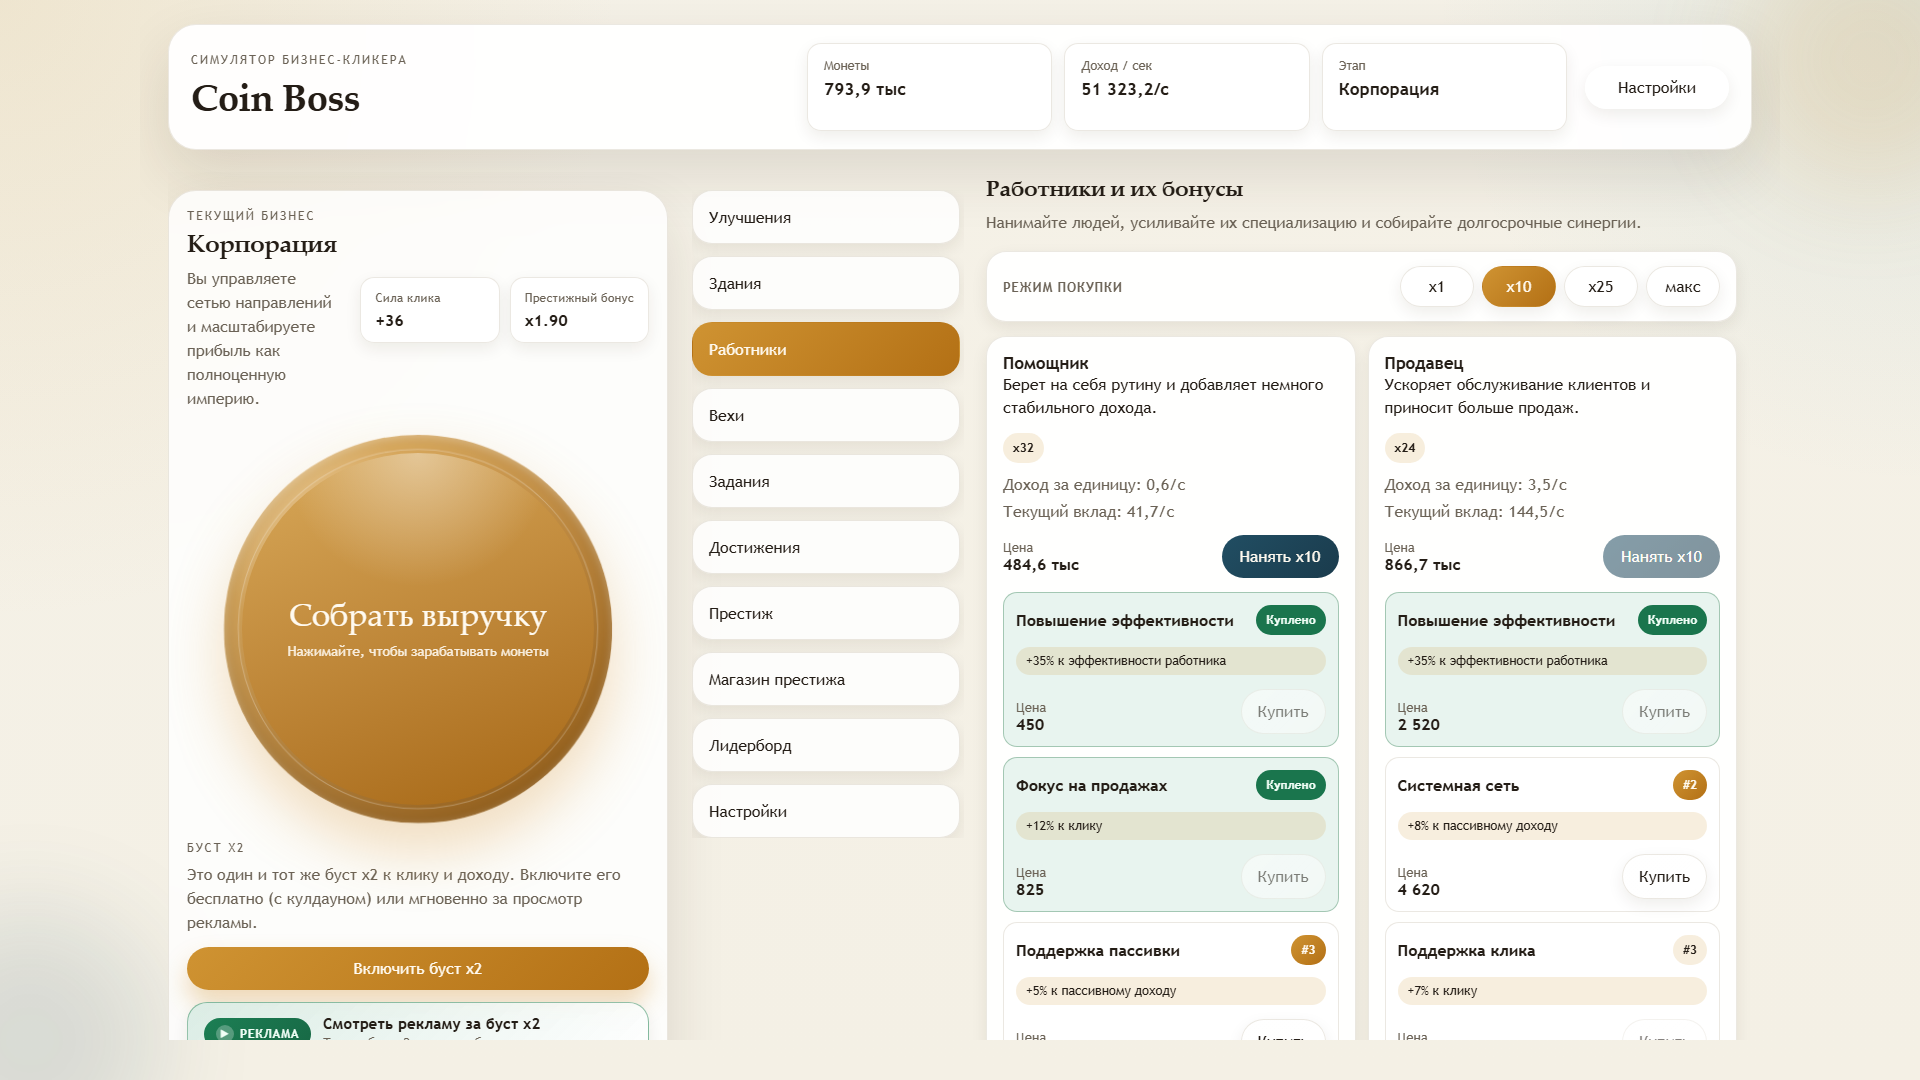Click the big Собрать выручку coin
The height and width of the screenshot is (1080, 1920).
418,629
